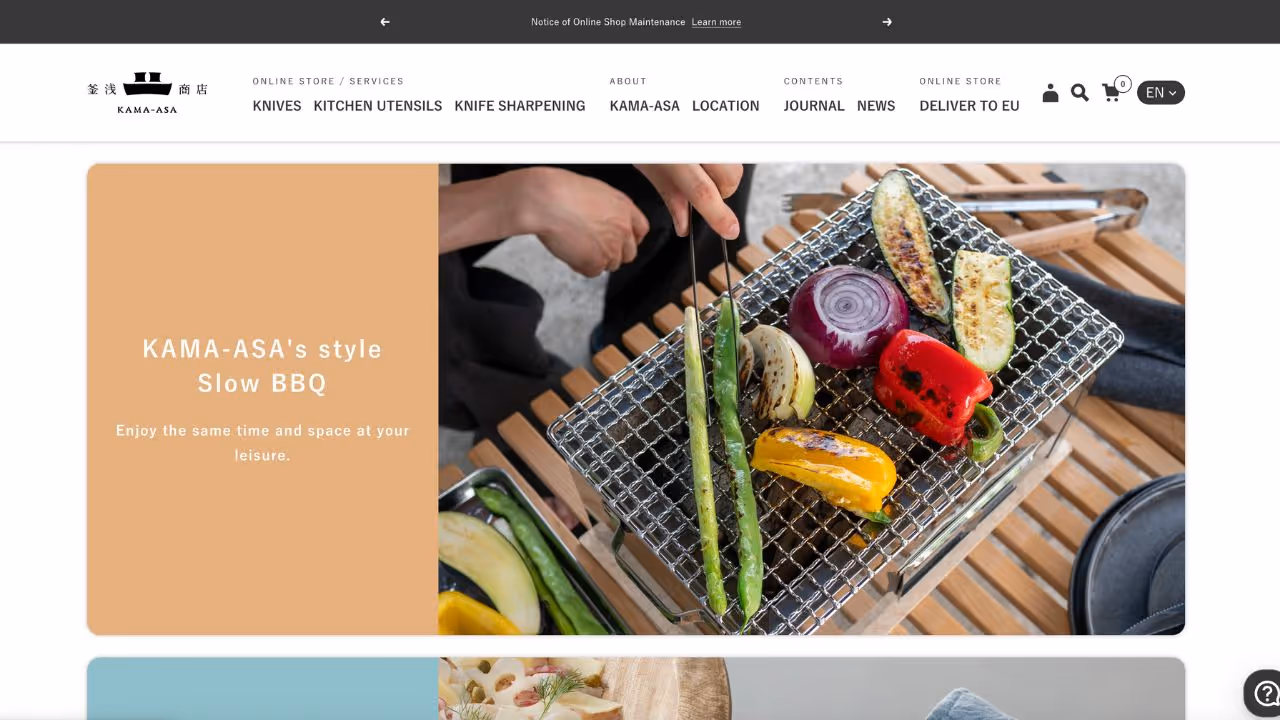Go home via the Kama-Asa logo
Screen dimensions: 1280x720
click(147, 93)
